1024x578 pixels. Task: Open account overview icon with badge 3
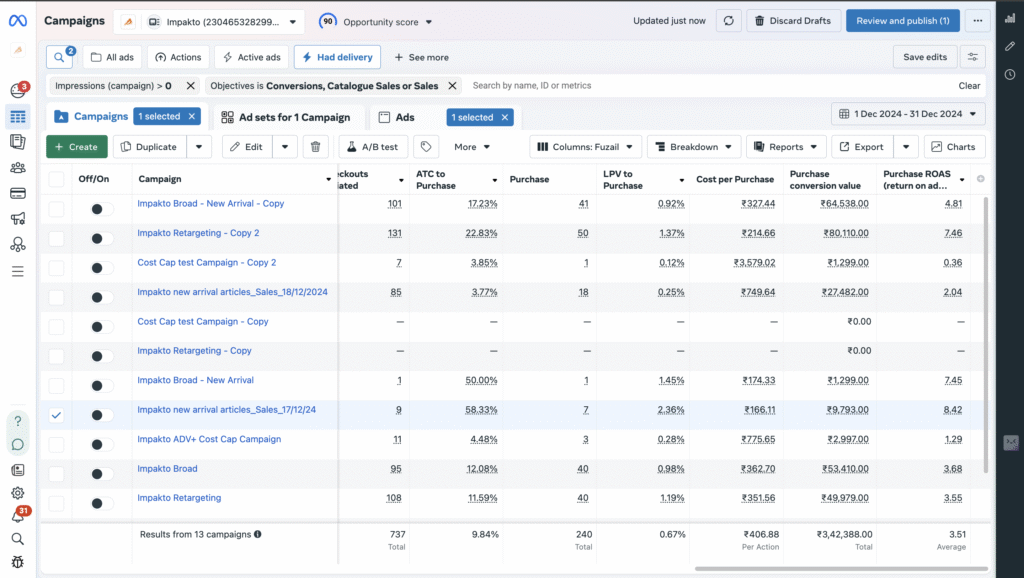click(18, 89)
